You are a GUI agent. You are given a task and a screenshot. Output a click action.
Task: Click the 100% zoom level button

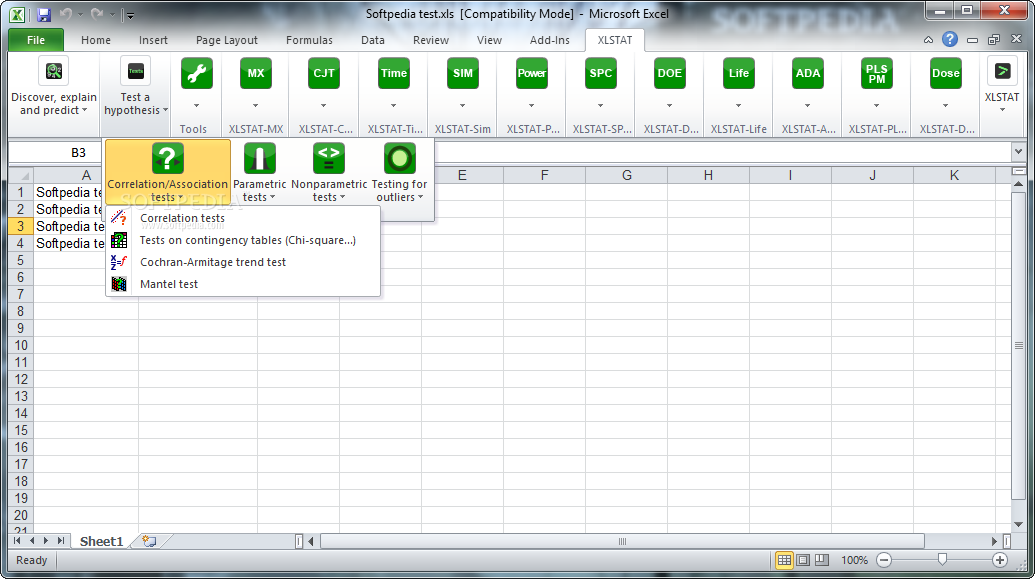[x=854, y=560]
